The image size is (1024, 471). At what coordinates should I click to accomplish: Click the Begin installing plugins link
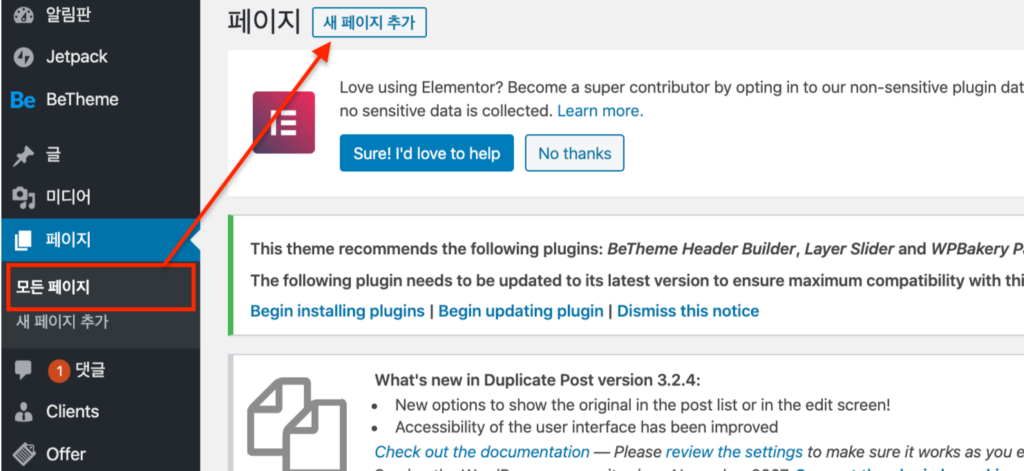pos(337,311)
